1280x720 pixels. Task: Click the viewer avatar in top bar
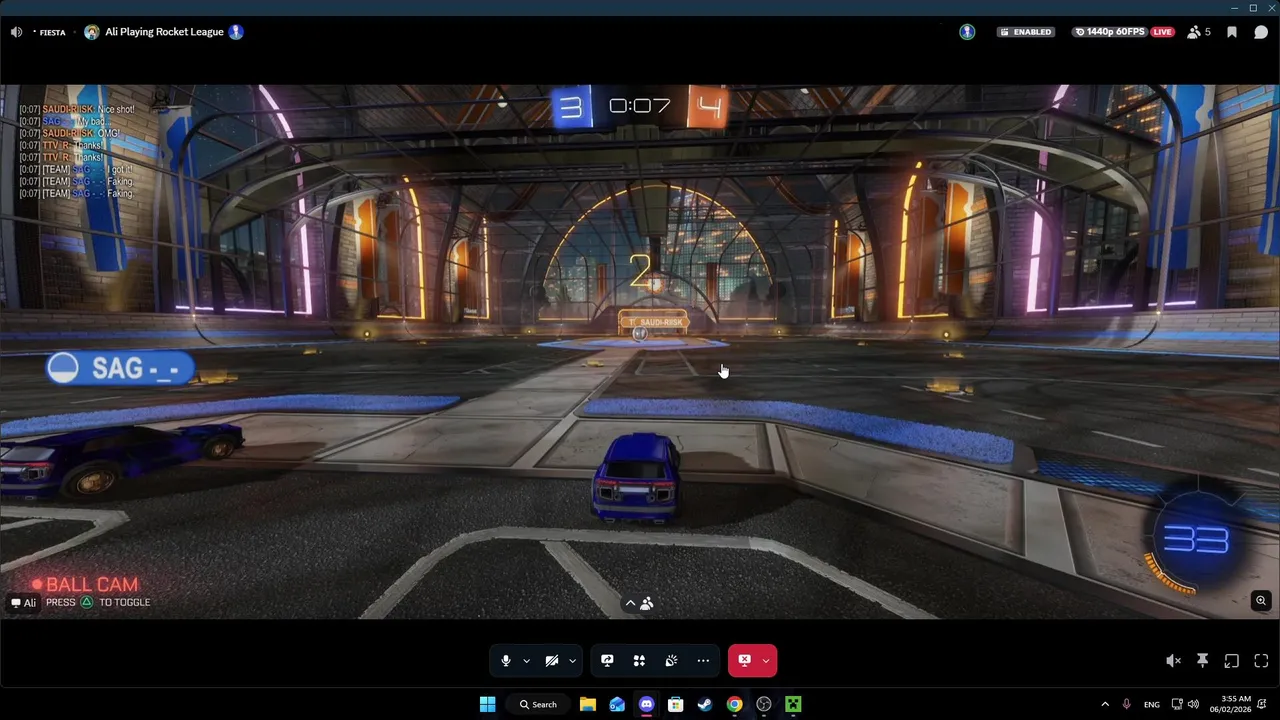click(967, 32)
